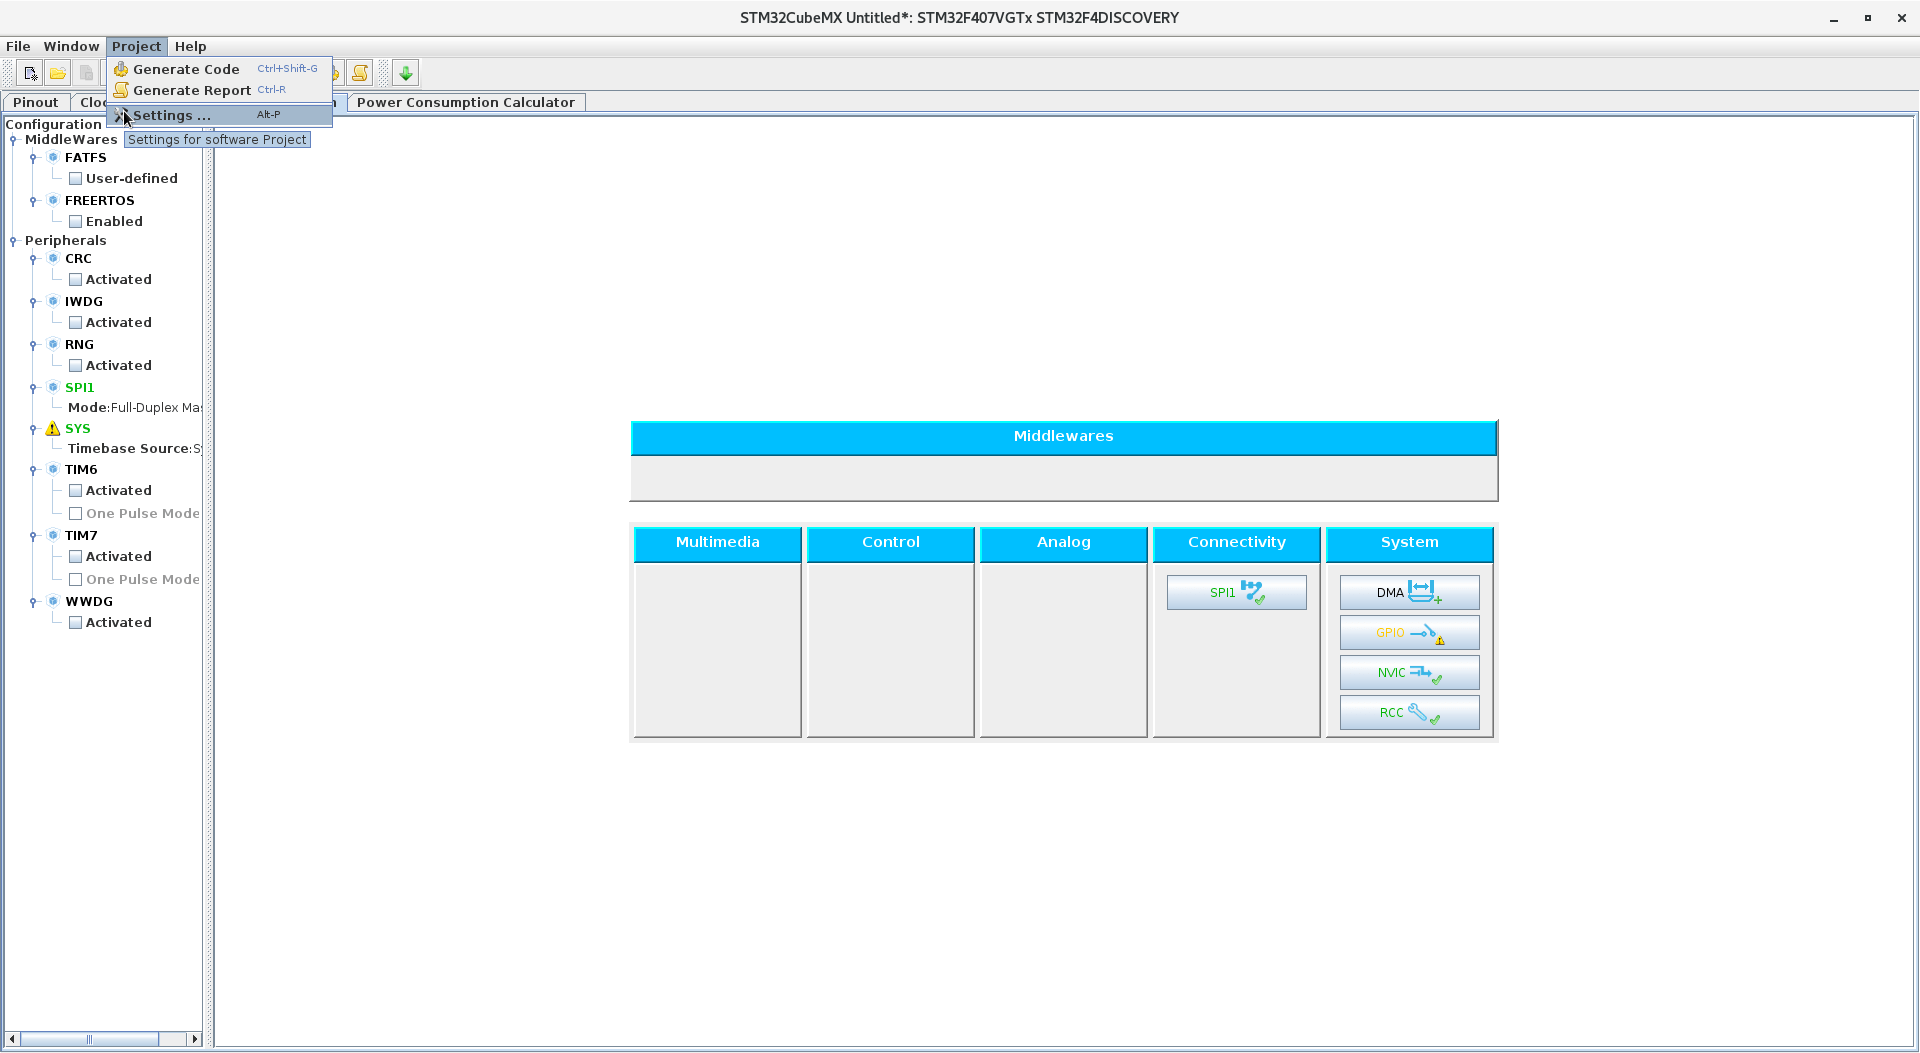Open the RCC configuration button
Viewport: 1920px width, 1053px height.
coord(1410,712)
